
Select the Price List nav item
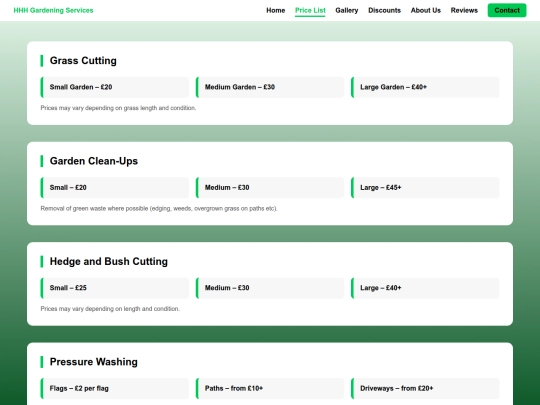click(x=310, y=10)
